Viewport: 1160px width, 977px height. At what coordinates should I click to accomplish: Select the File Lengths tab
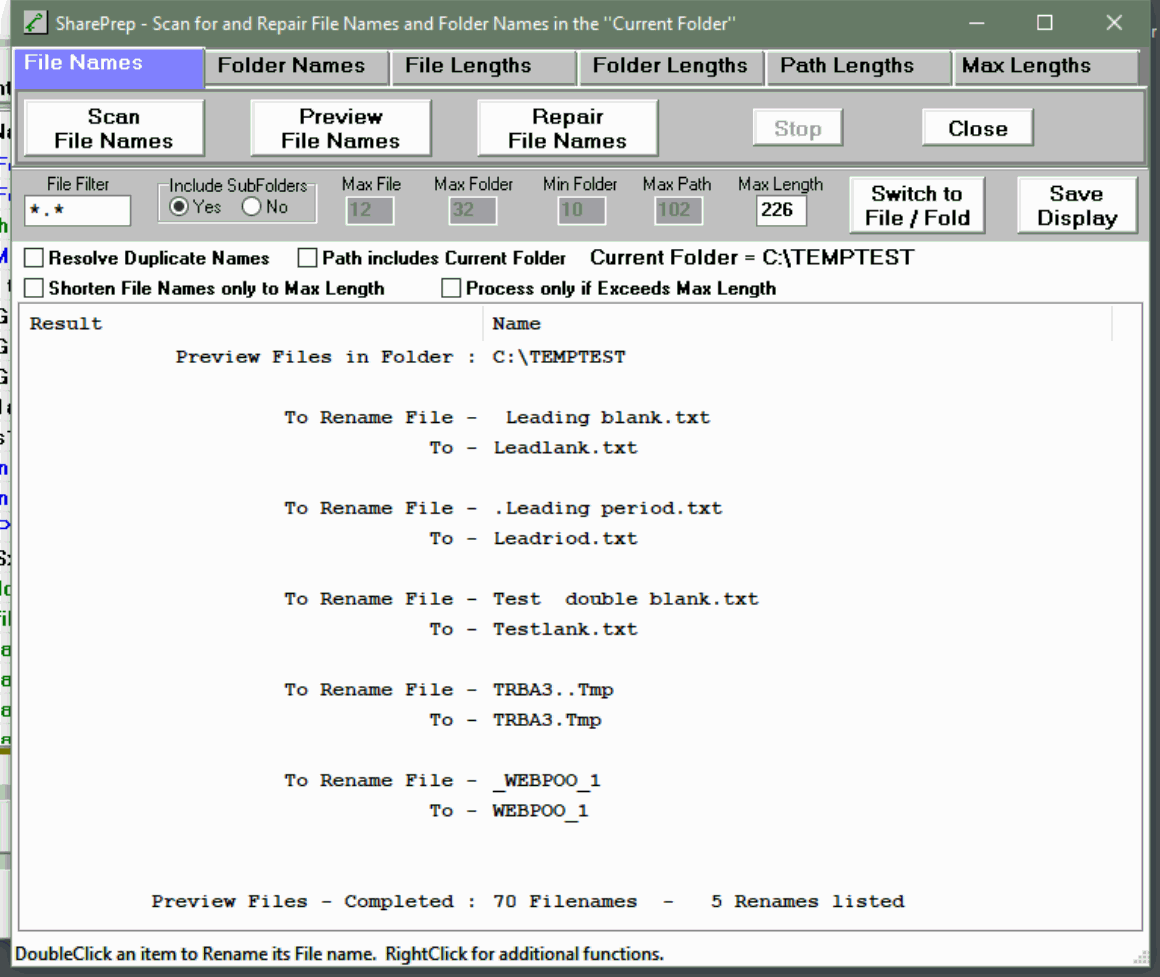pos(484,67)
